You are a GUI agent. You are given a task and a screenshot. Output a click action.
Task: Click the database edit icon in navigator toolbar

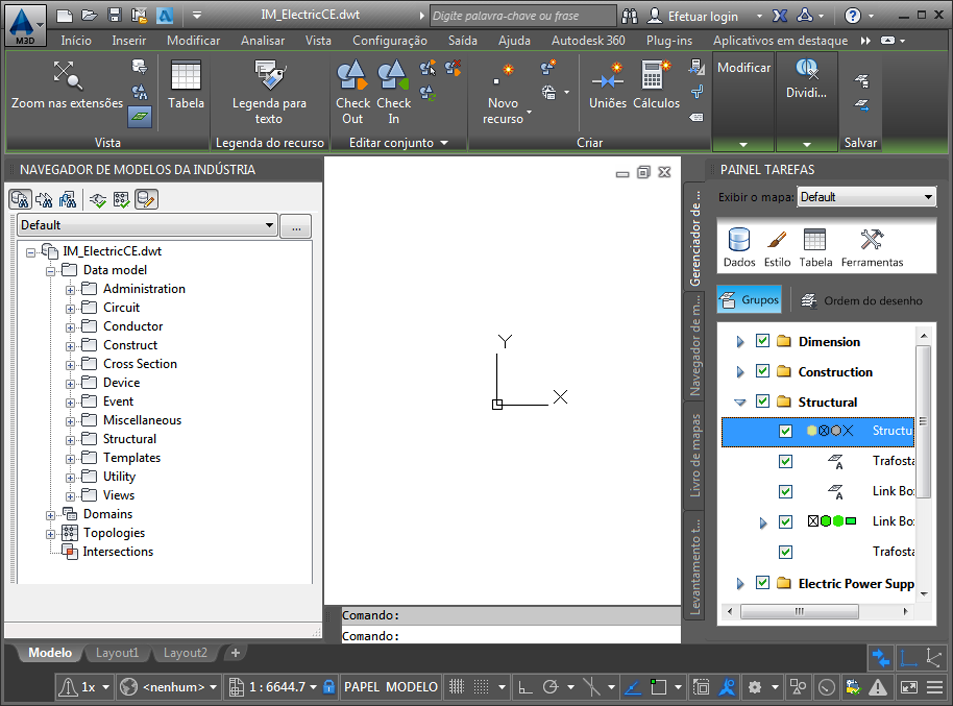click(146, 199)
